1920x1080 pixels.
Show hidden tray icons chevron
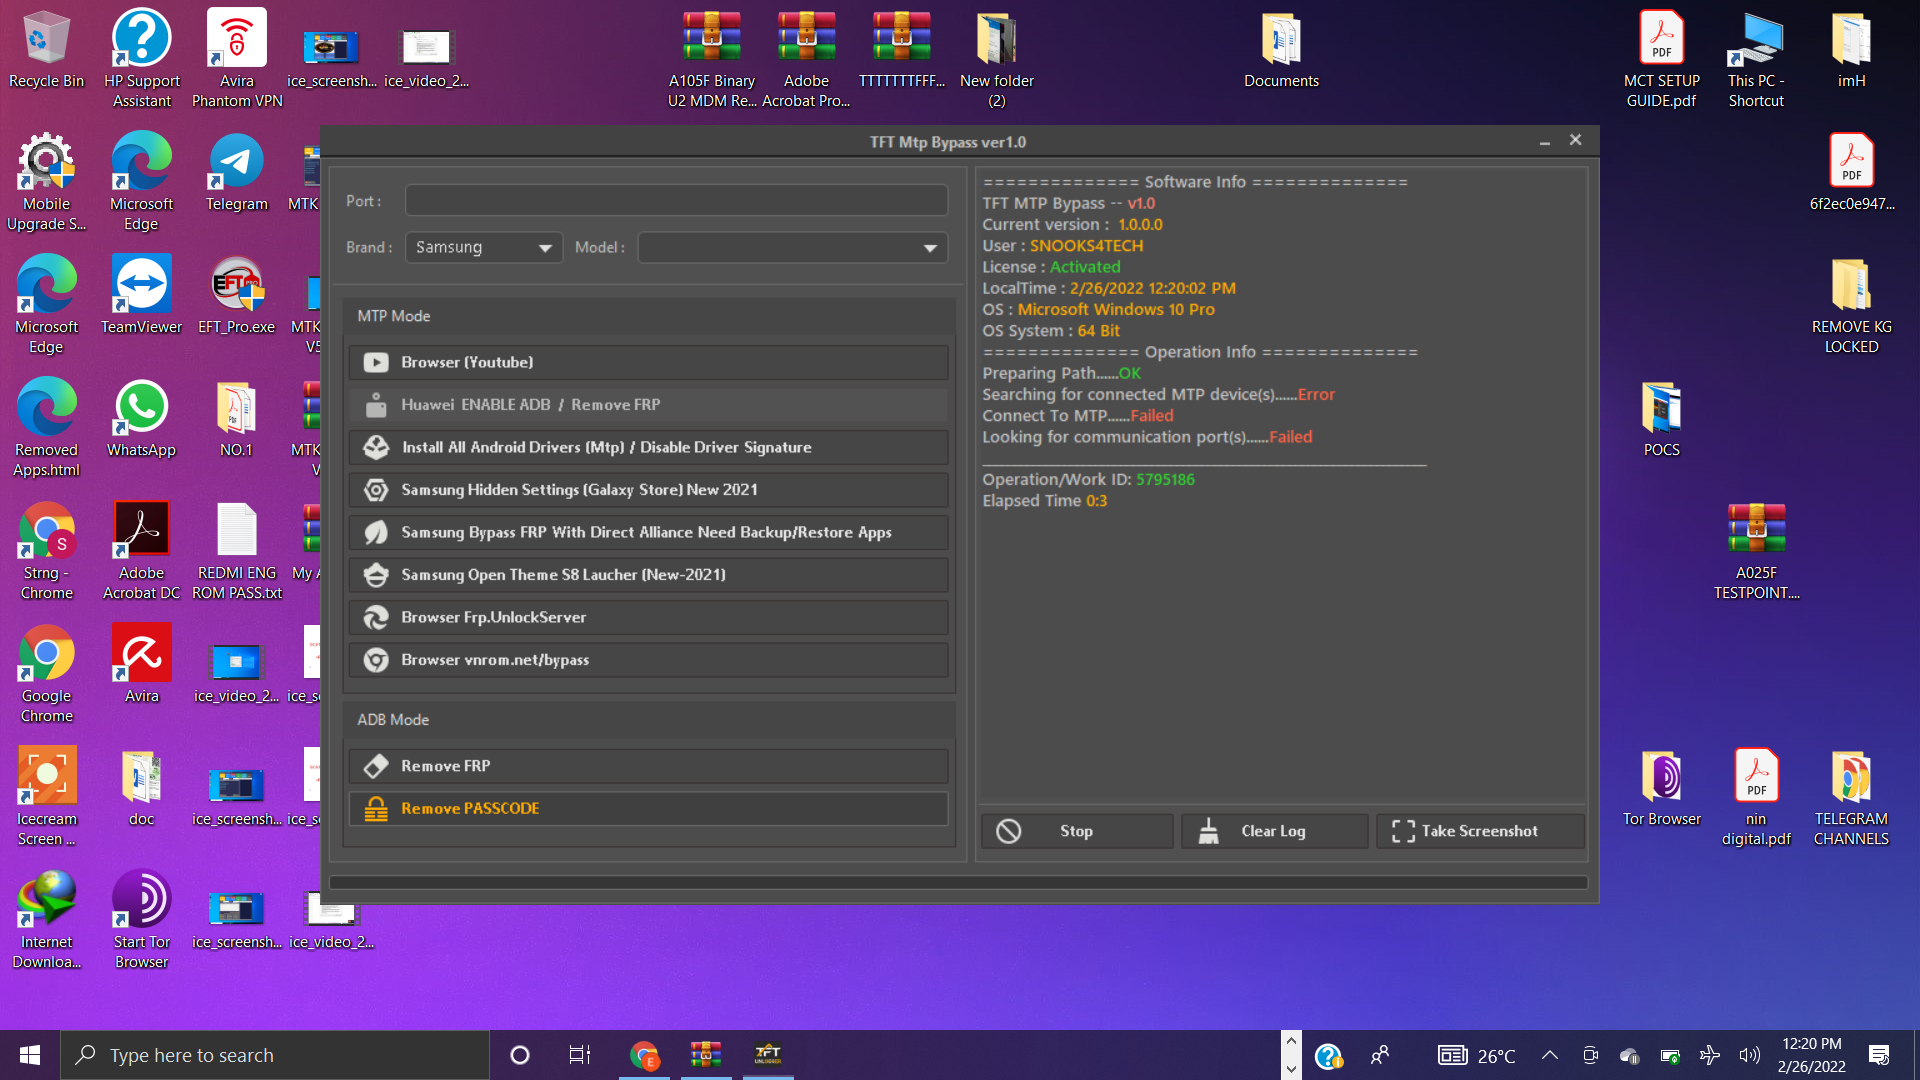click(x=1550, y=1054)
